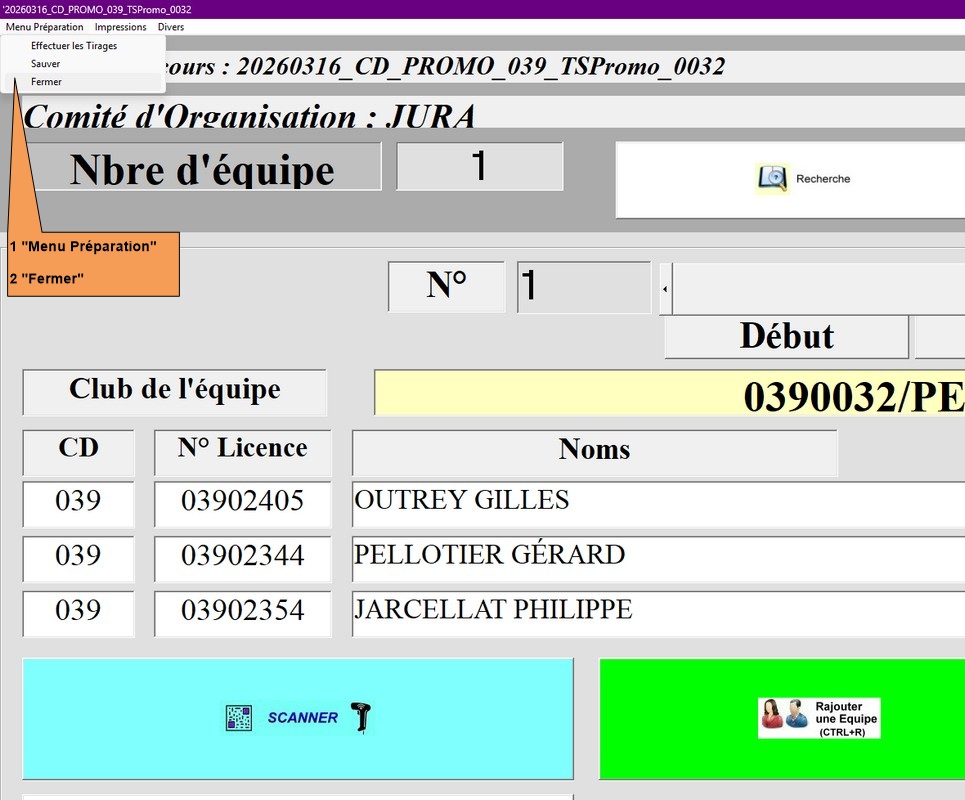Click the handheld barcode scanner icon

coord(360,717)
